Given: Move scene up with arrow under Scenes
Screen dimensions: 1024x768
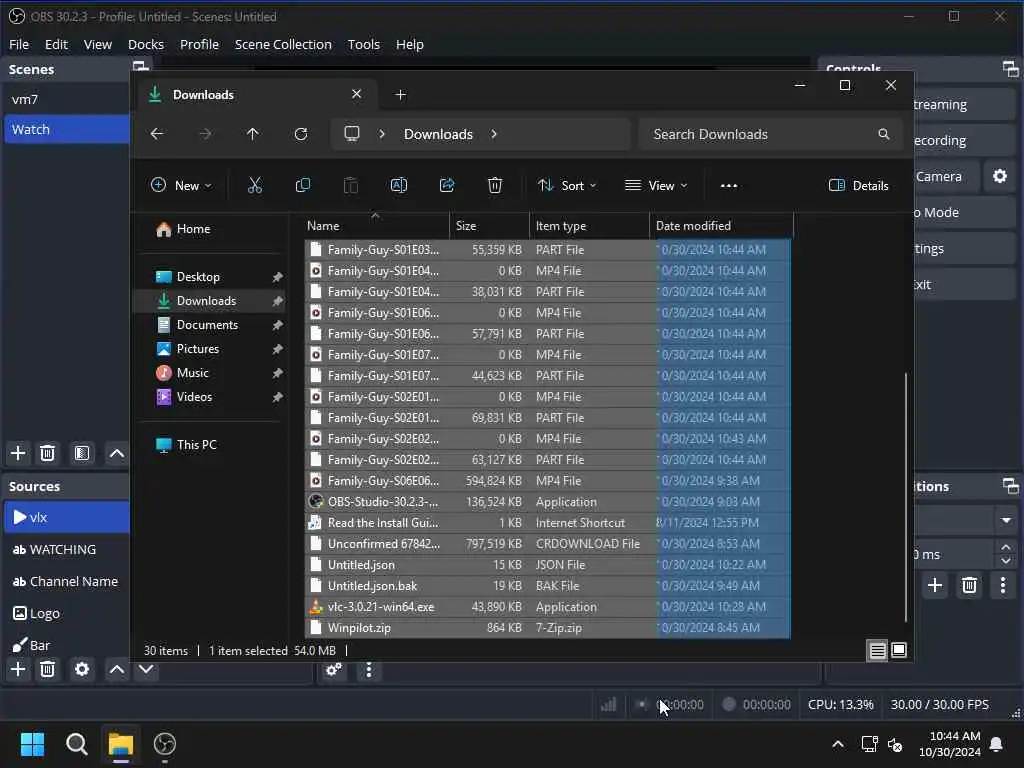Looking at the screenshot, I should 116,453.
